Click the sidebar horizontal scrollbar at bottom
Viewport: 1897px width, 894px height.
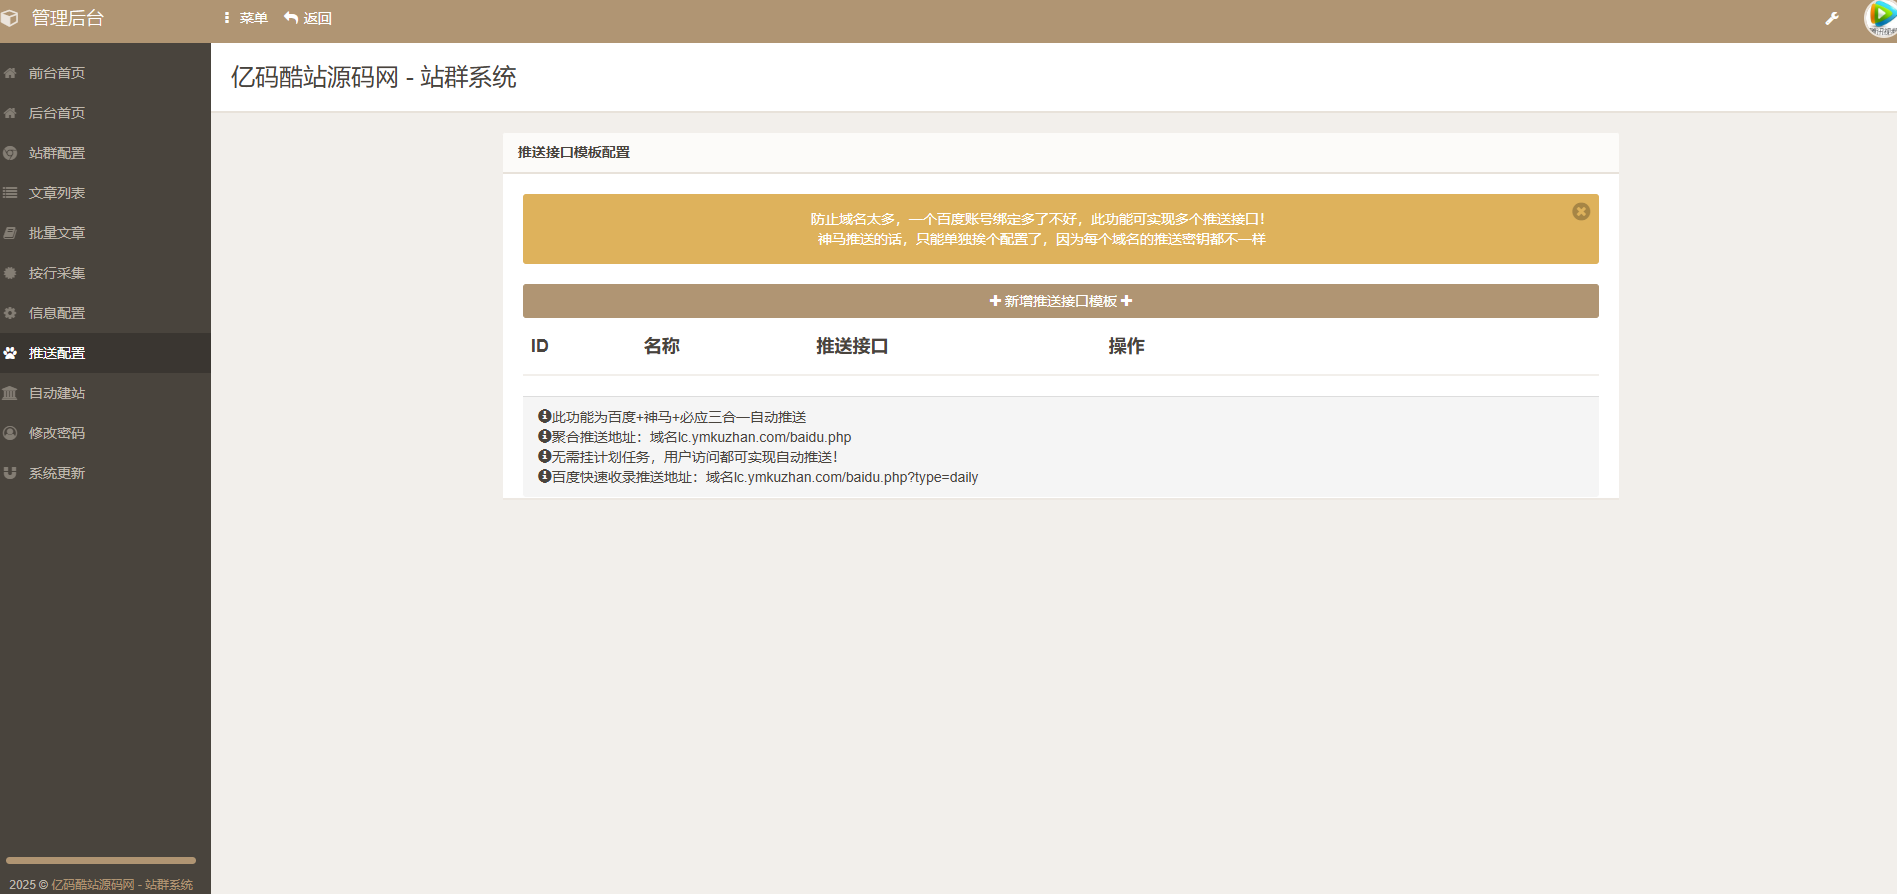[x=101, y=860]
